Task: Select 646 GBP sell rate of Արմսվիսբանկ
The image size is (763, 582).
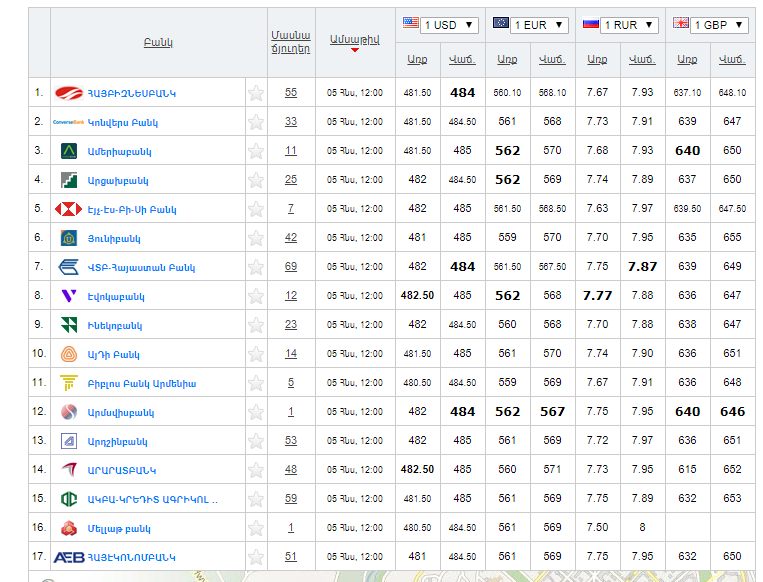Action: tap(732, 412)
